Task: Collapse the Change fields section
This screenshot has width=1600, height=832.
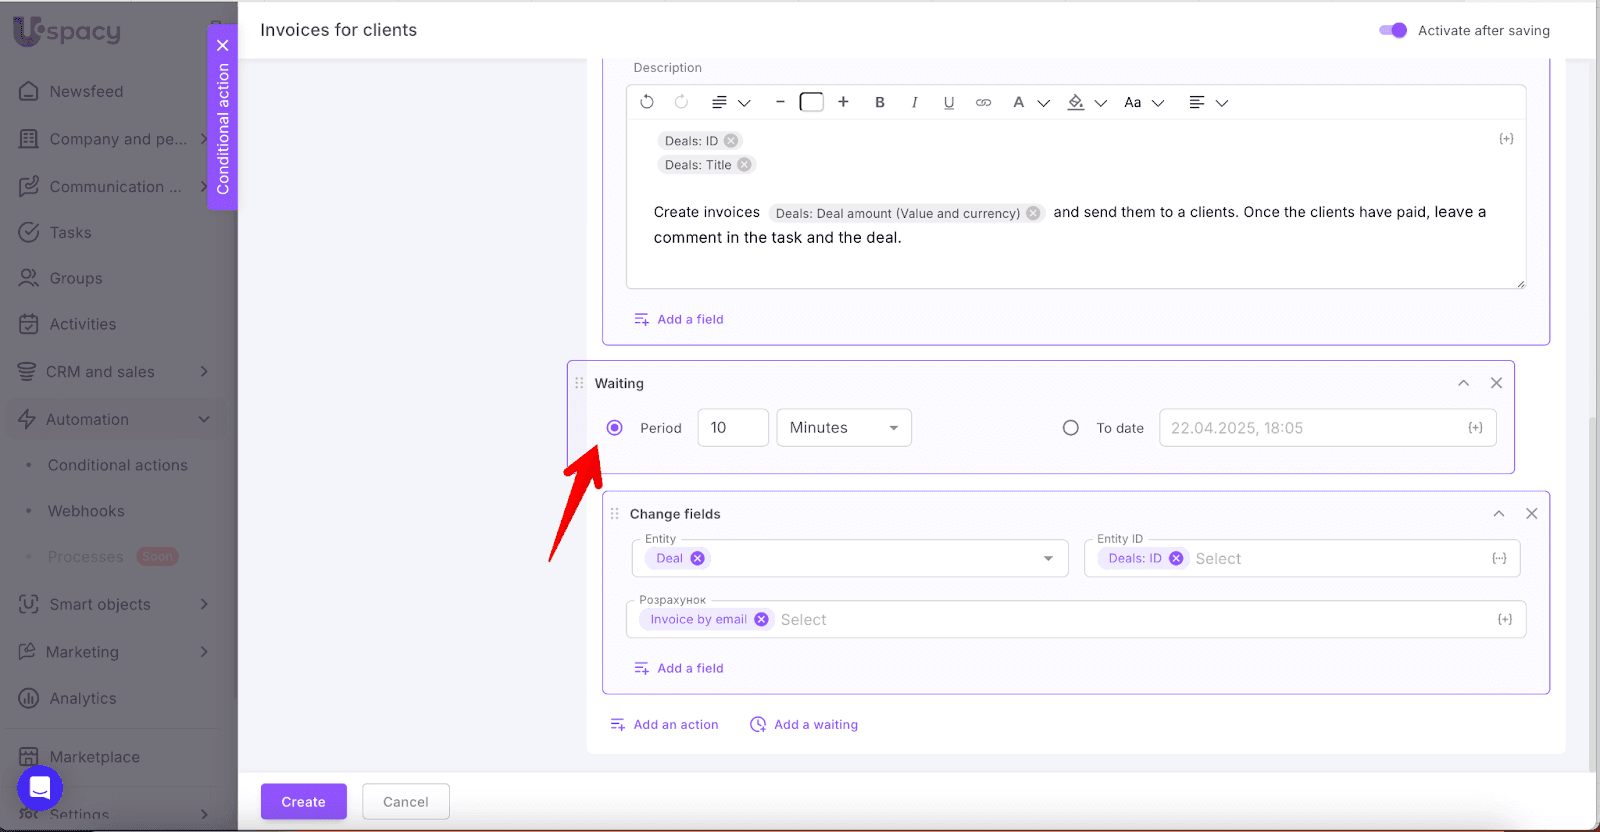Action: pyautogui.click(x=1499, y=514)
